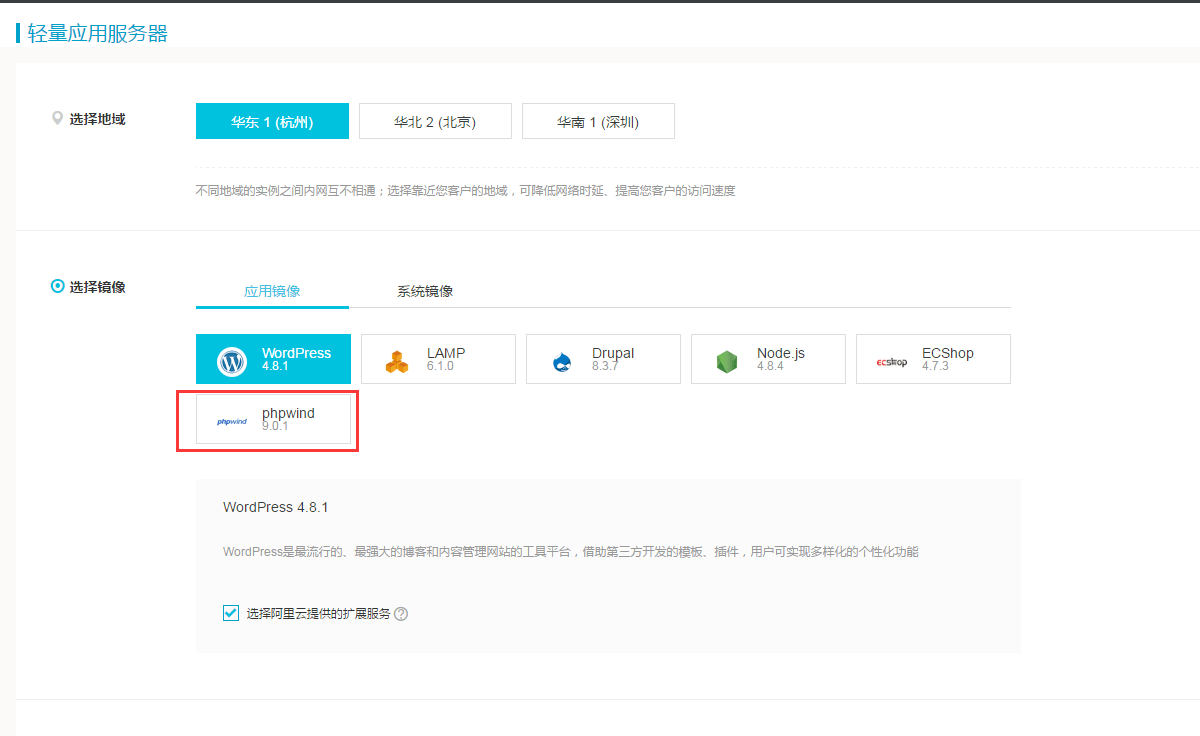Viewport: 1200px width, 736px height.
Task: Choose the ECShop 4.7.3 image label
Action: (x=948, y=359)
